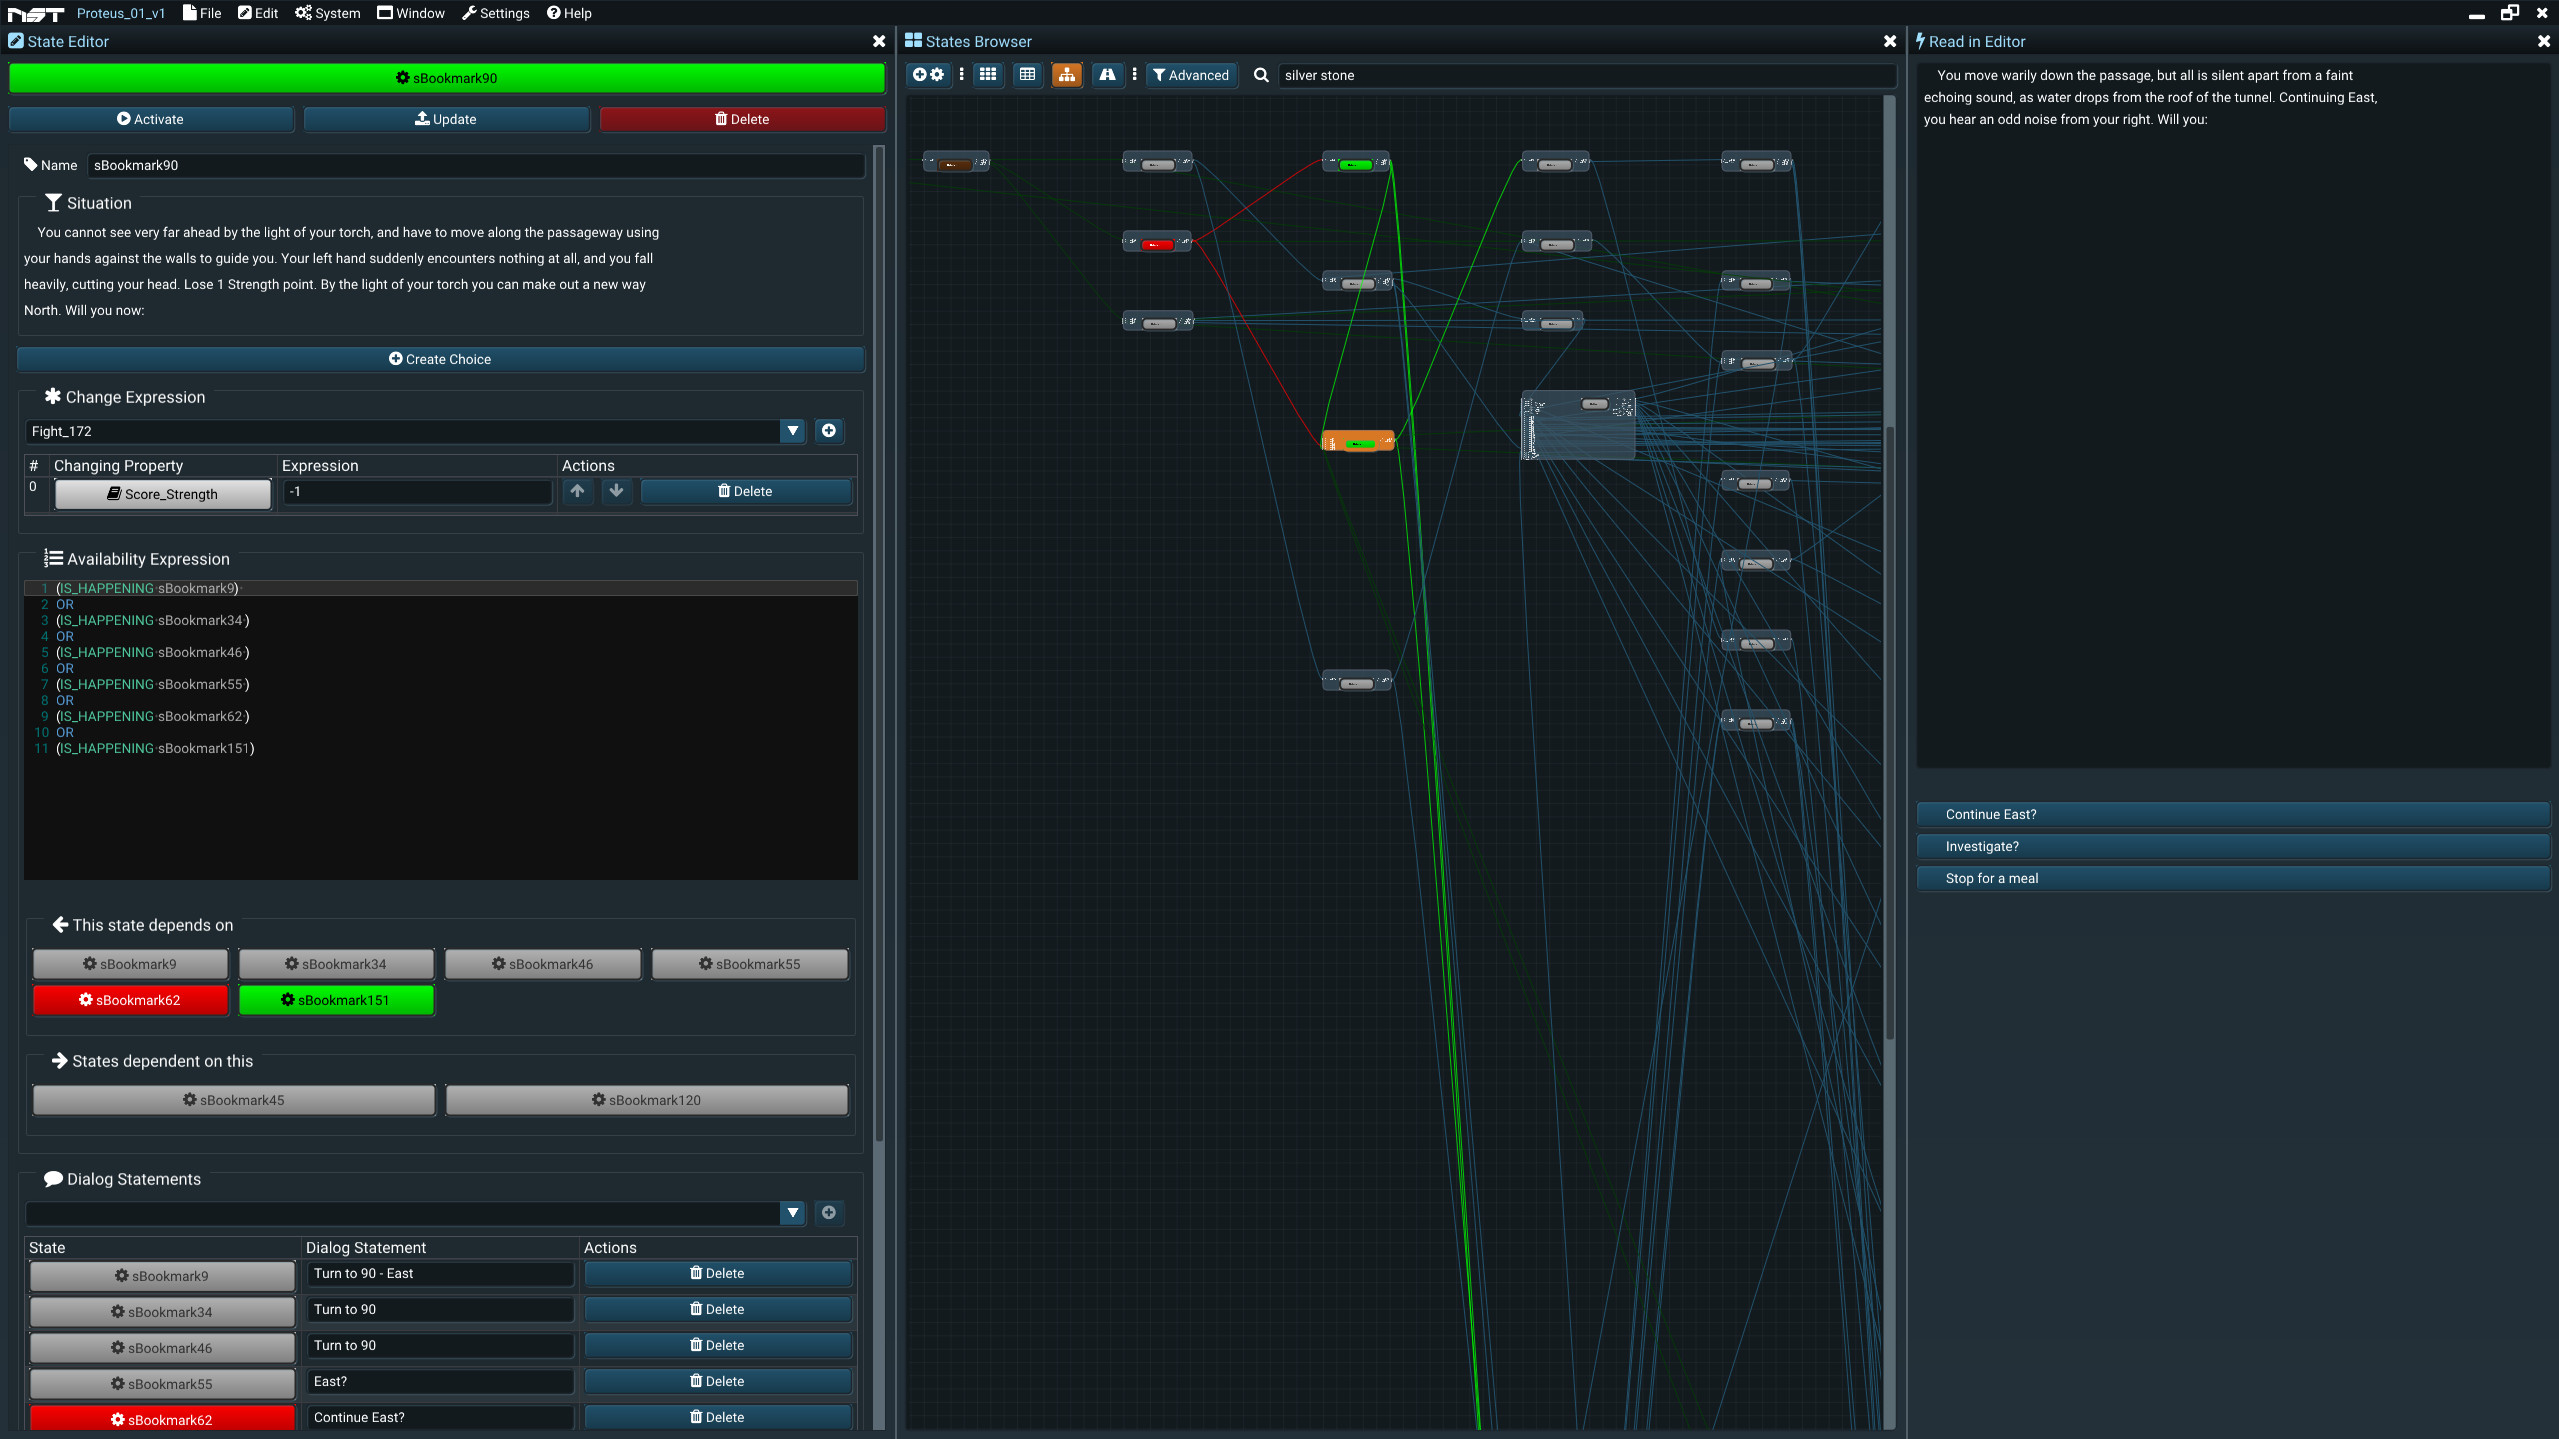Click the binoculars search icon in States Browser
Screen dimensions: 2559x1439
tap(1107, 74)
